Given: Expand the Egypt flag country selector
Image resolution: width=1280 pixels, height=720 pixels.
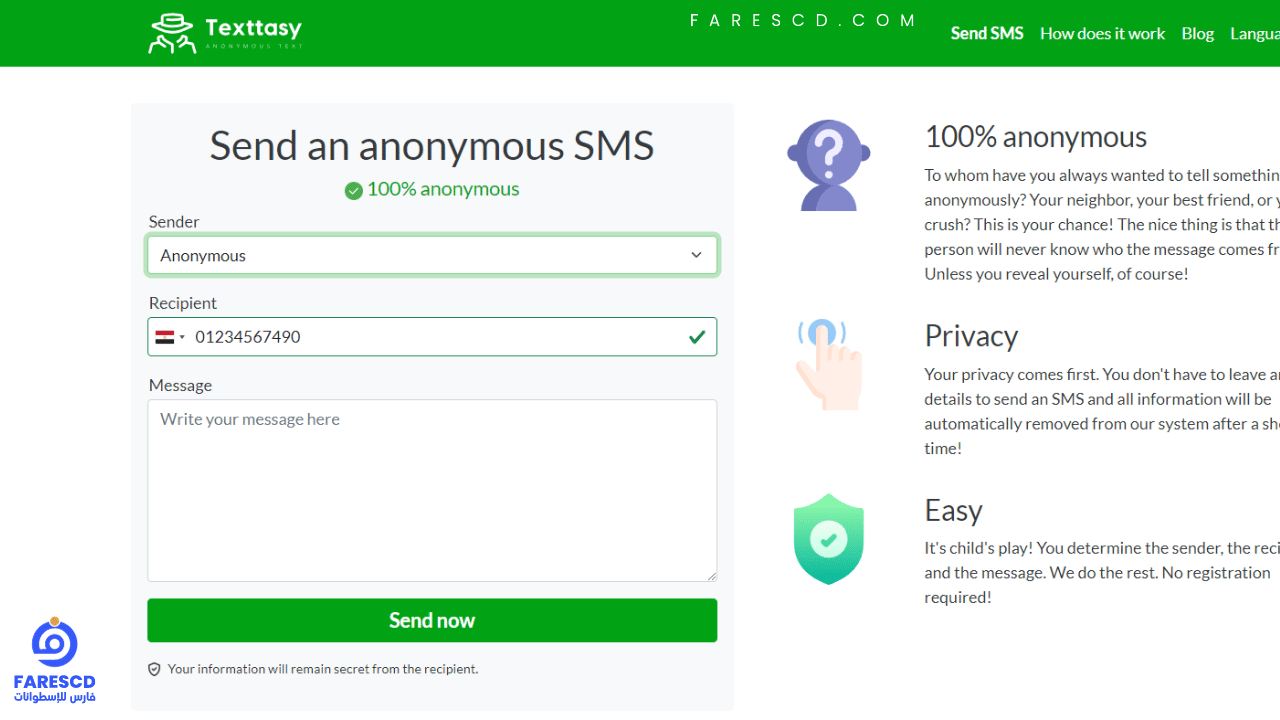Looking at the screenshot, I should coord(170,337).
